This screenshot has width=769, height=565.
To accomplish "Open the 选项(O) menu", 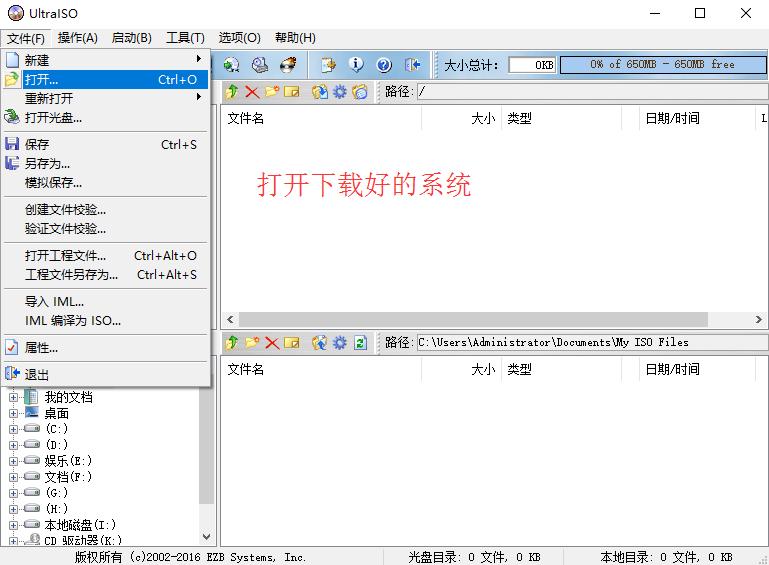I will tap(239, 38).
